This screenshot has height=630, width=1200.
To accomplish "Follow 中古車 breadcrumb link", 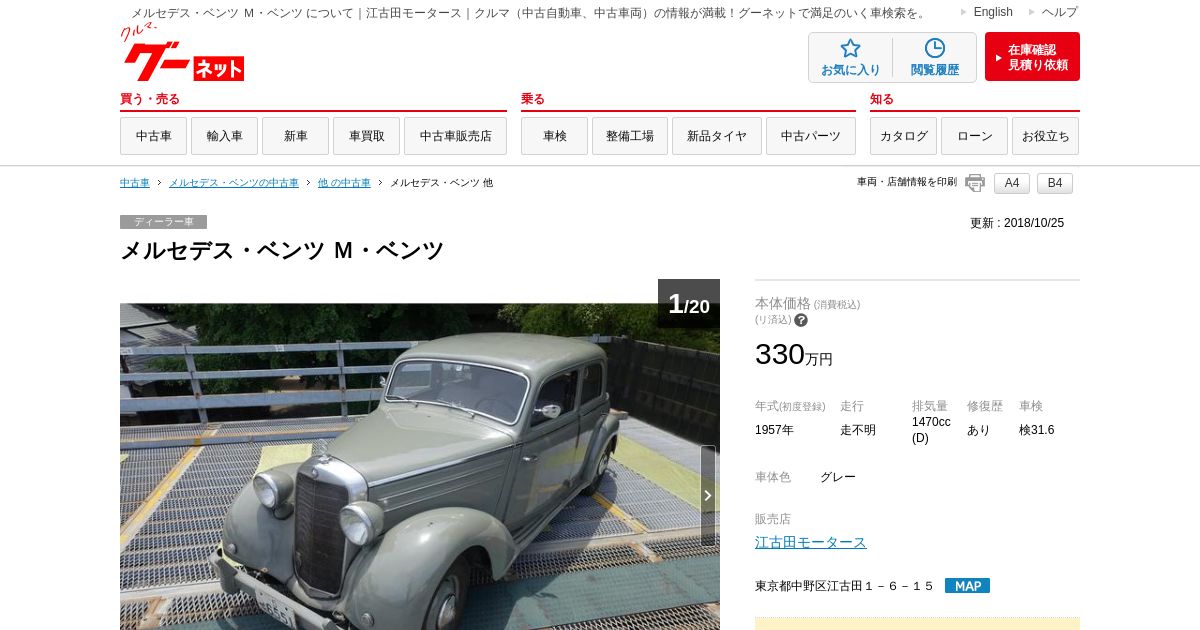I will pos(135,183).
